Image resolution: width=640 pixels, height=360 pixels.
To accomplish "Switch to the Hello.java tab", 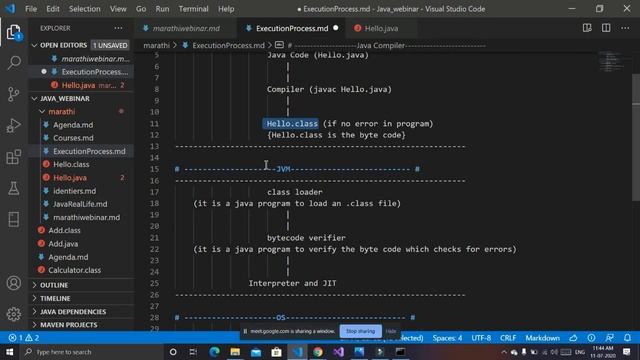I will click(x=381, y=28).
